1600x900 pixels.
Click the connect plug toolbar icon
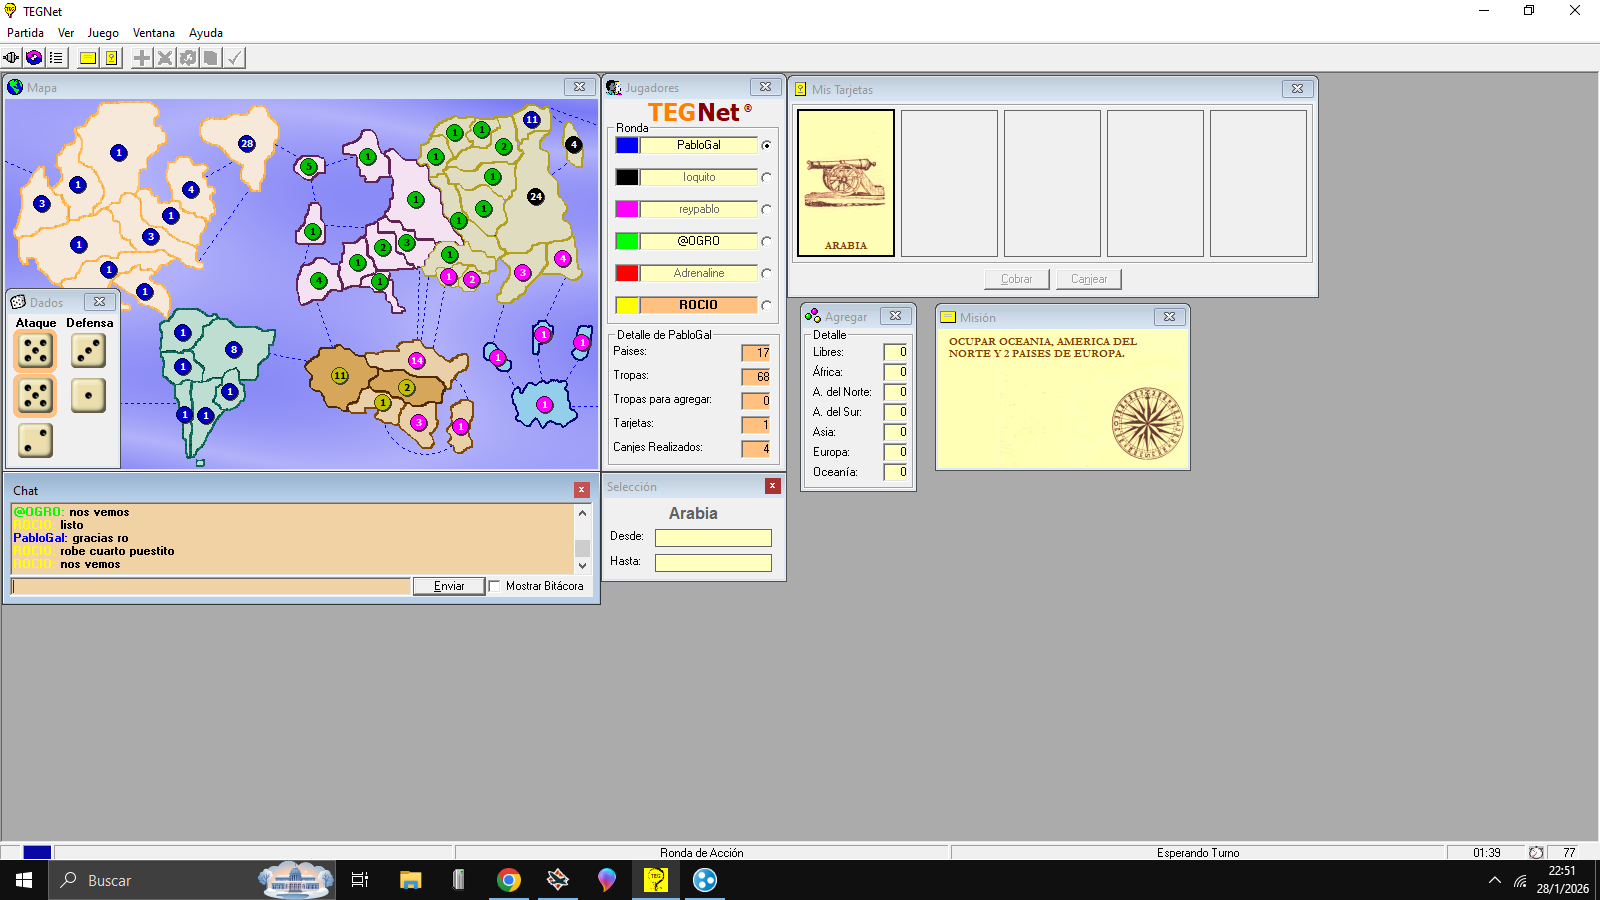(11, 58)
